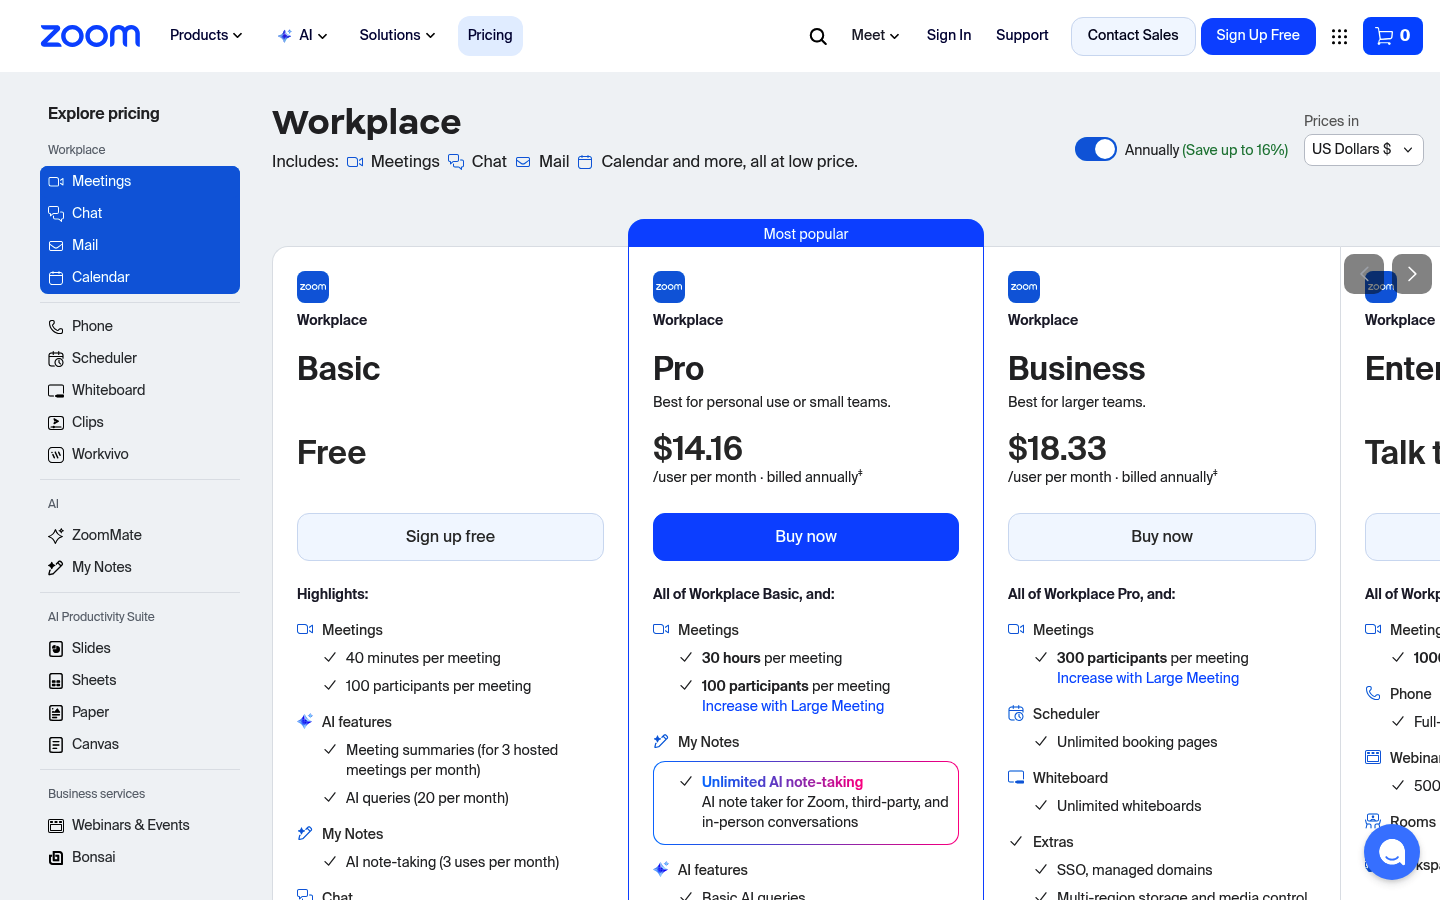Select Meetings in the pricing sidebar
The image size is (1440, 900).
pos(140,181)
